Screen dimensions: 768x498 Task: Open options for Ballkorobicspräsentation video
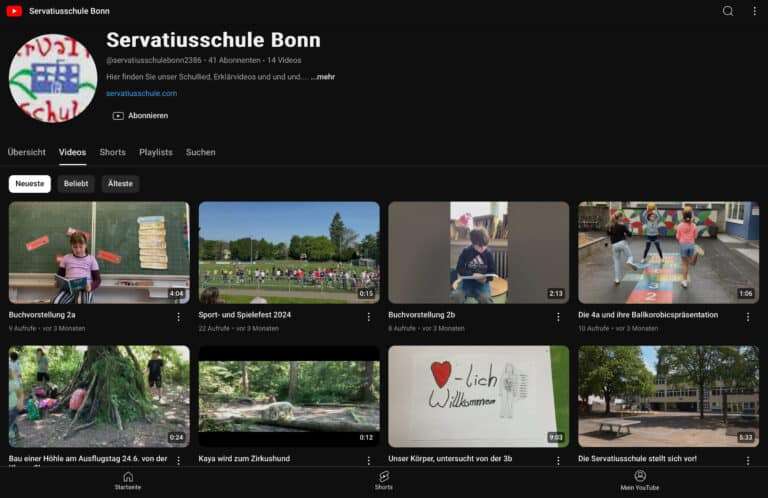coord(748,317)
